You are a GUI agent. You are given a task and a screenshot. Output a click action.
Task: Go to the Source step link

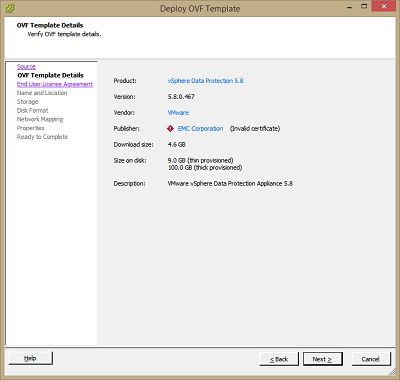(x=26, y=67)
